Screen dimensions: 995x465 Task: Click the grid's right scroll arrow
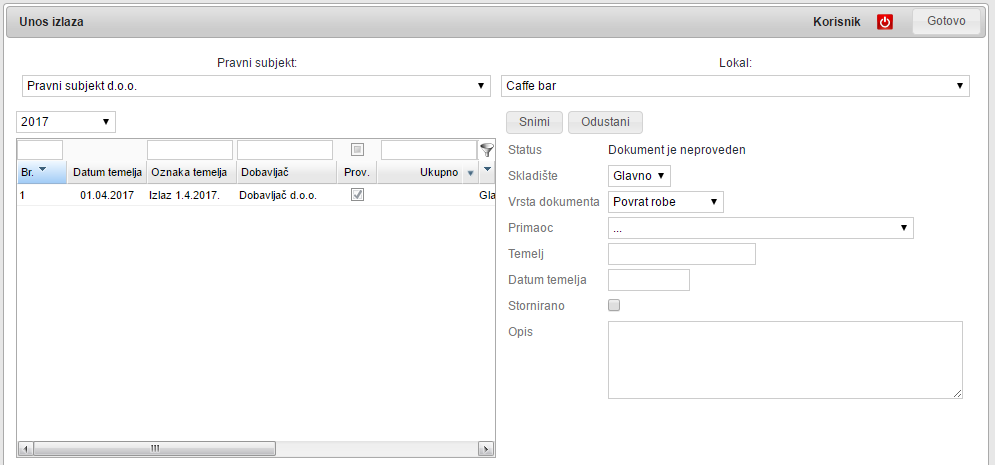486,448
